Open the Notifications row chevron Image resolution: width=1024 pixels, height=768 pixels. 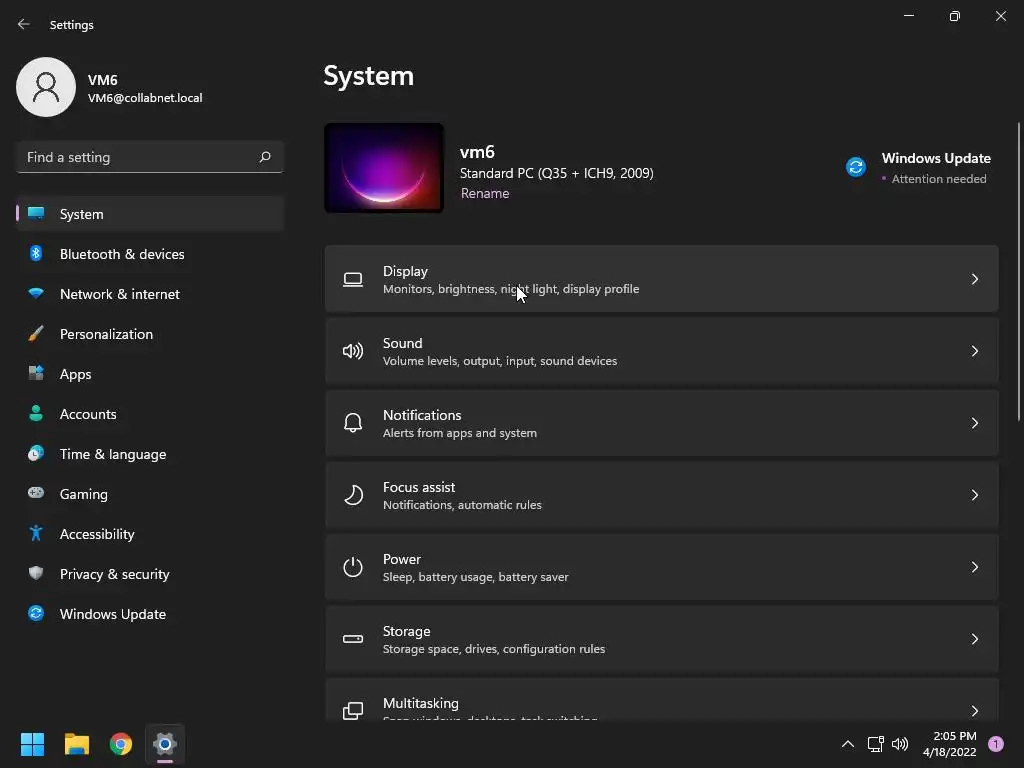974,423
